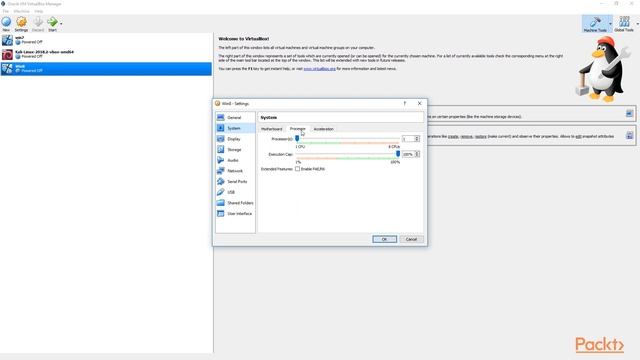Image resolution: width=640 pixels, height=360 pixels.
Task: Click the help question mark in Settings title bar
Action: (404, 104)
